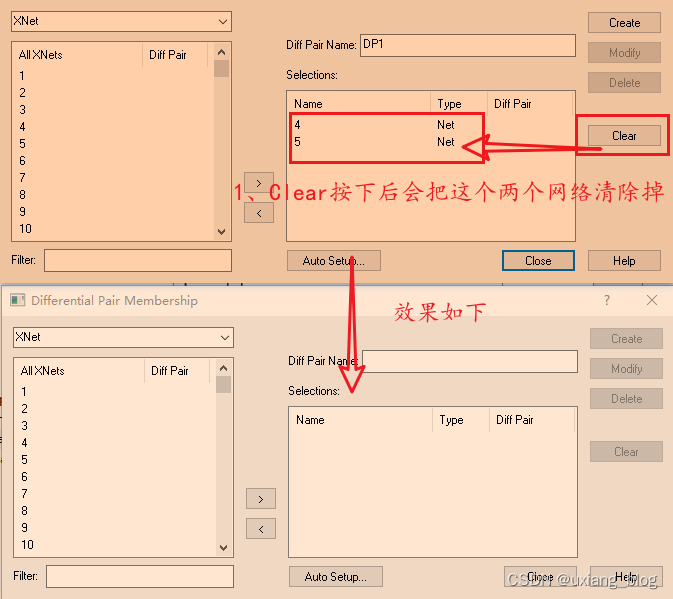Click Modify button in lower dialog
This screenshot has height=599, width=673.
tap(626, 369)
